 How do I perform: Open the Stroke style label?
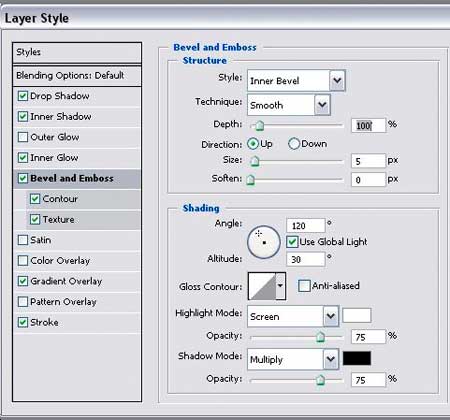pyautogui.click(x=44, y=322)
